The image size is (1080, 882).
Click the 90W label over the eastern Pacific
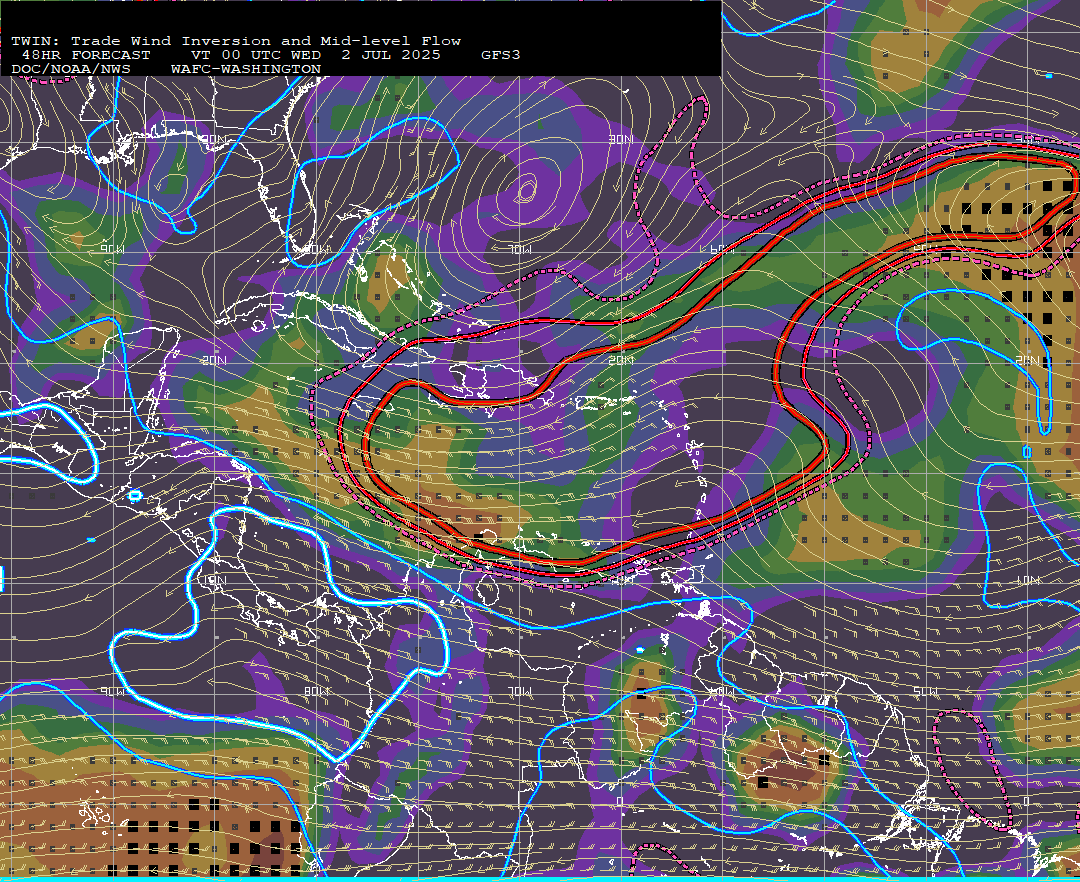click(112, 691)
